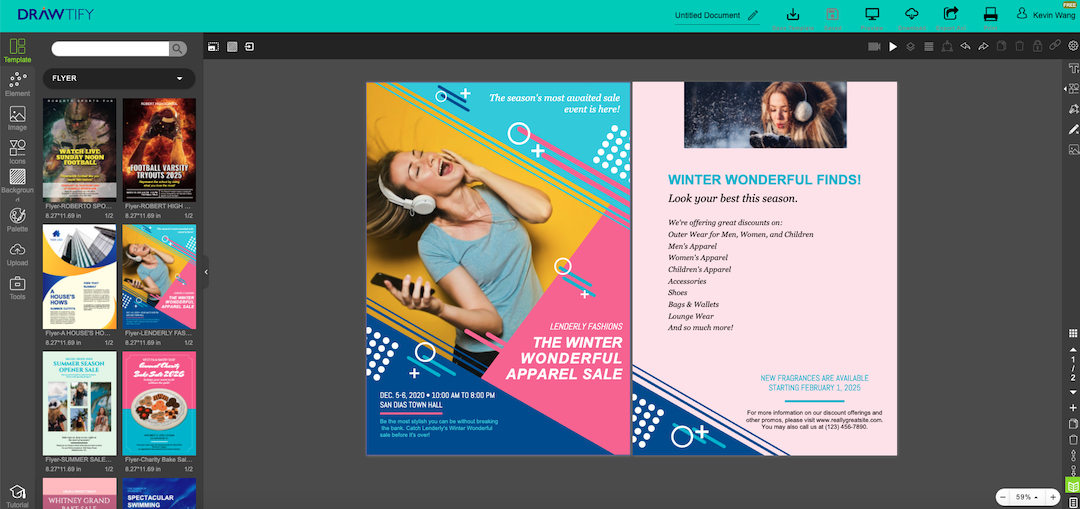Select the ROBERTO SPORTS football flyer template

(x=79, y=149)
